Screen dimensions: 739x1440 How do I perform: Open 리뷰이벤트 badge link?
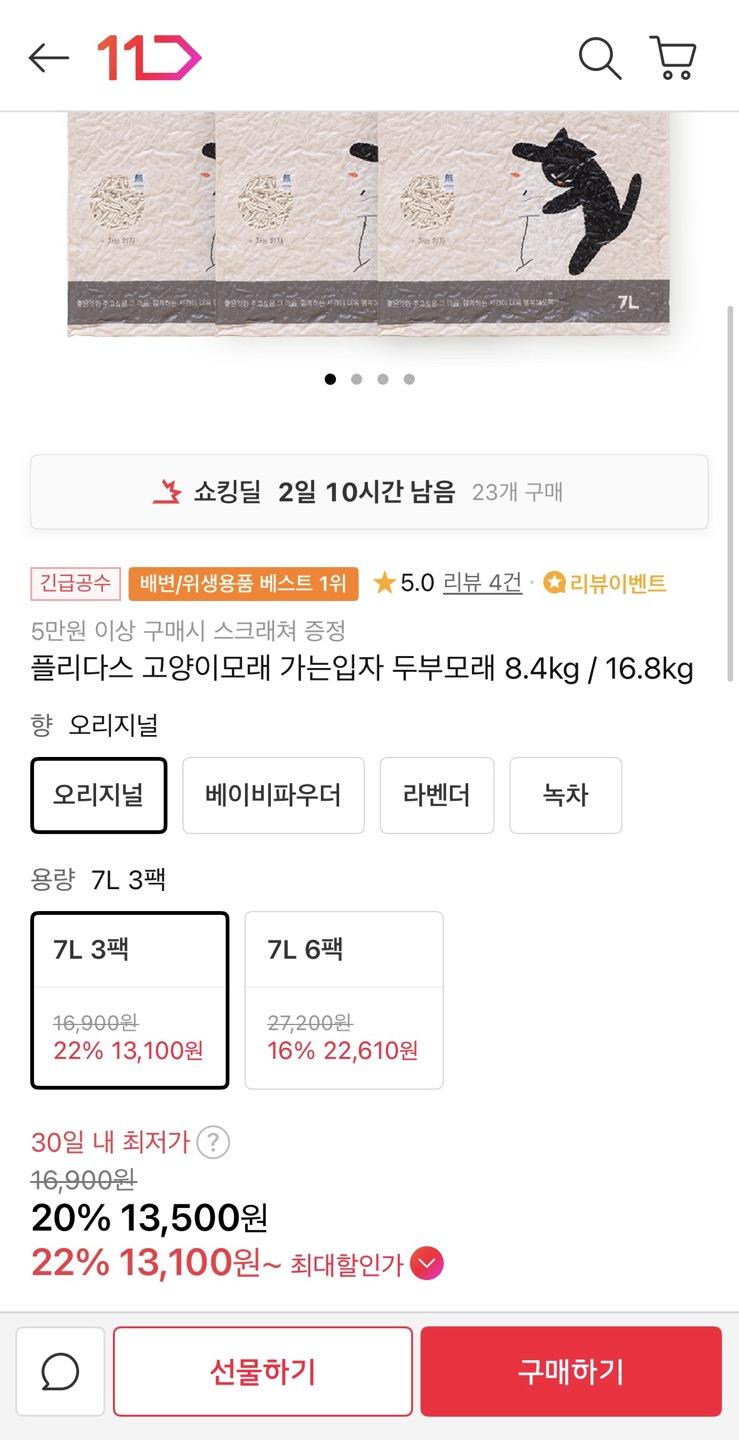tap(605, 583)
